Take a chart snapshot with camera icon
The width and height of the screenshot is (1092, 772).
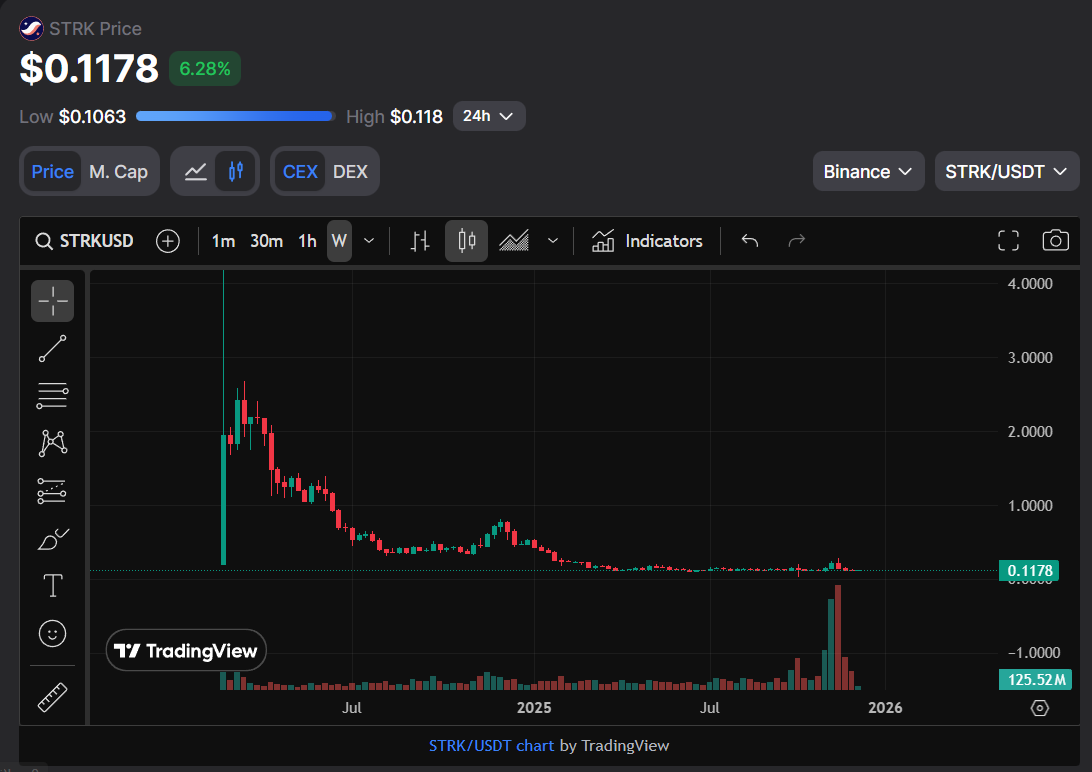point(1056,241)
